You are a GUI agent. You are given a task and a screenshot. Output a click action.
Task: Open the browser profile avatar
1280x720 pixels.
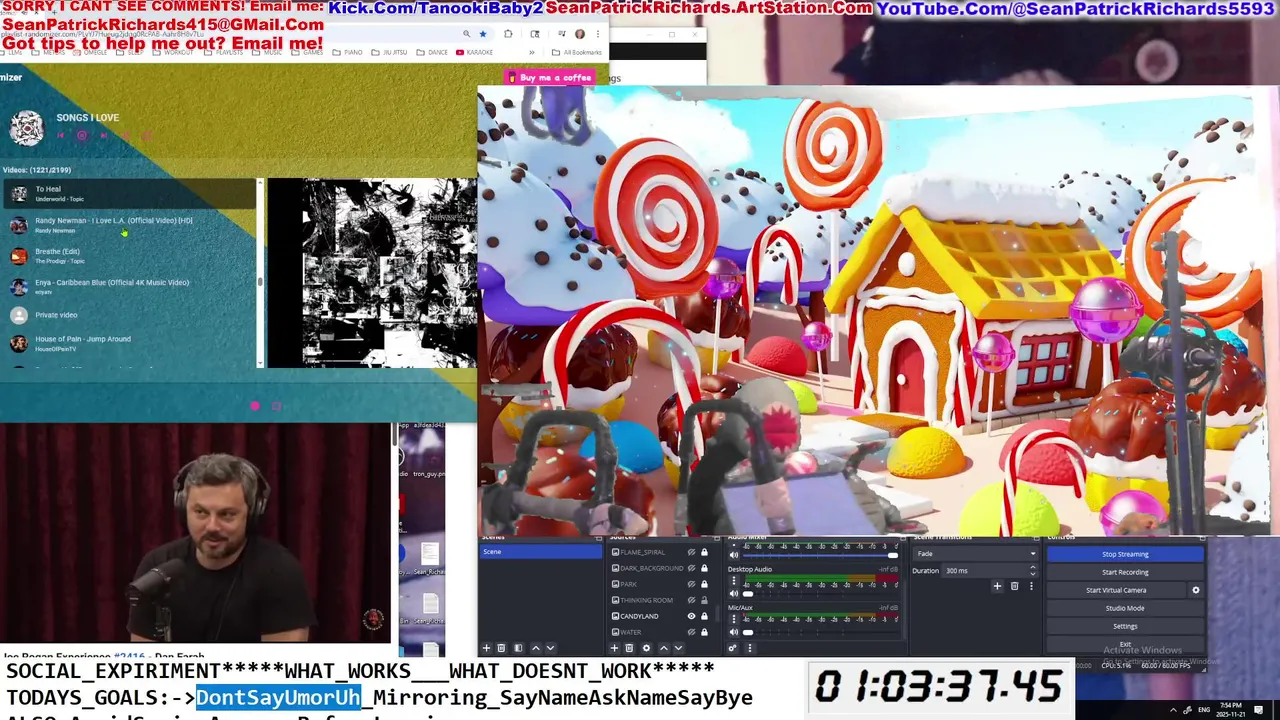point(579,34)
